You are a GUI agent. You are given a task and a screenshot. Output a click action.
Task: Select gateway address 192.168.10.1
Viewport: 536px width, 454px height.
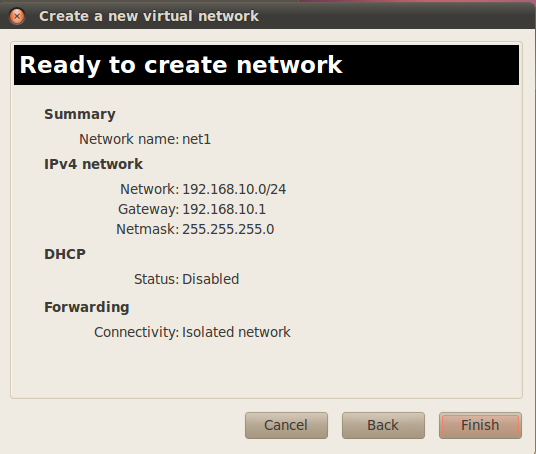click(224, 209)
